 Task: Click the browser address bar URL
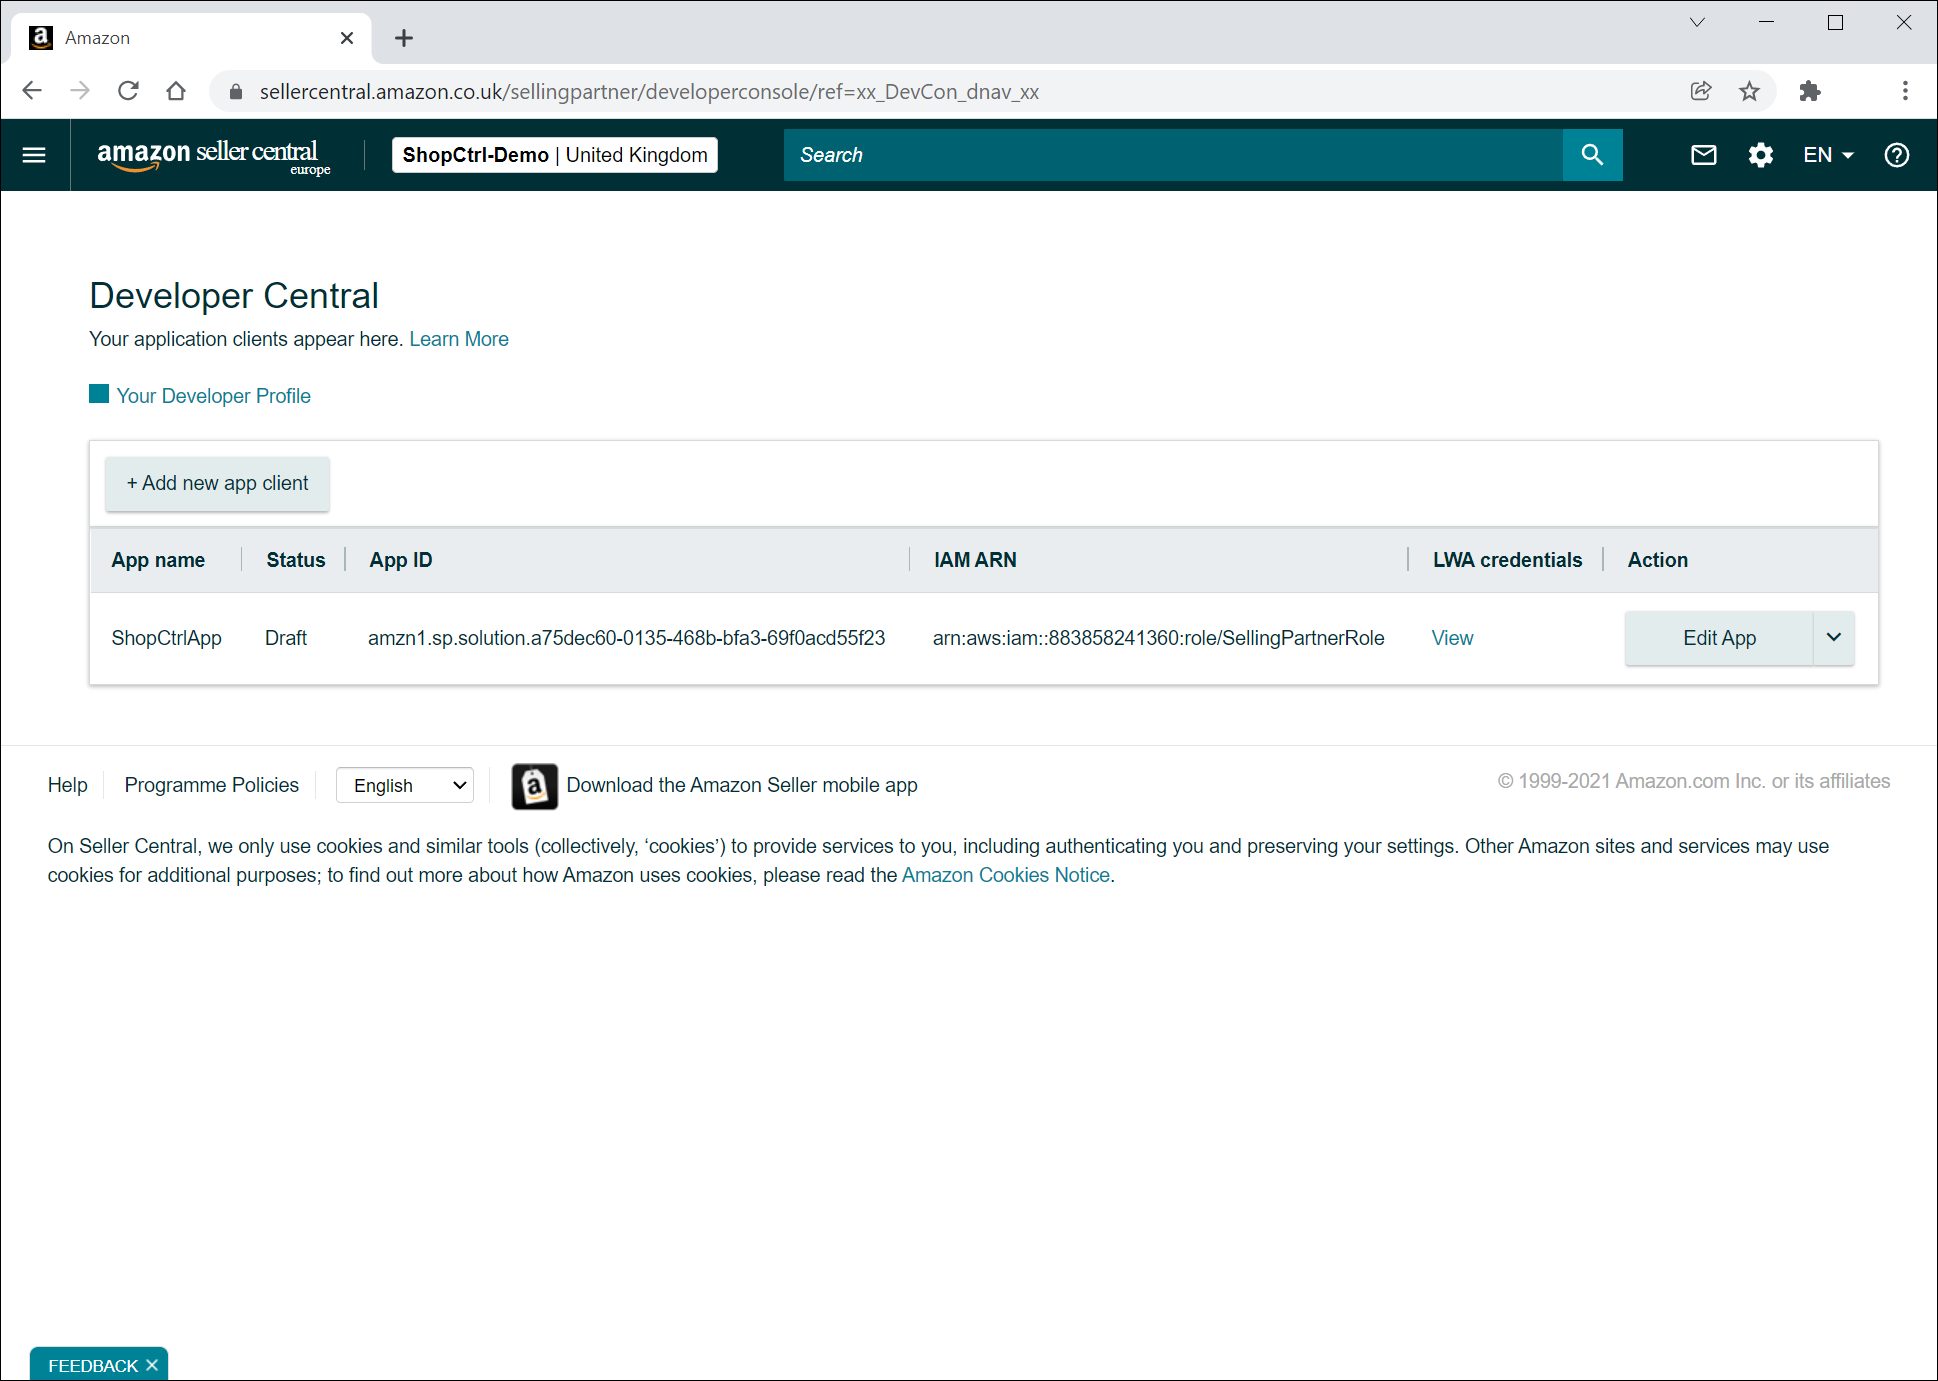649,92
